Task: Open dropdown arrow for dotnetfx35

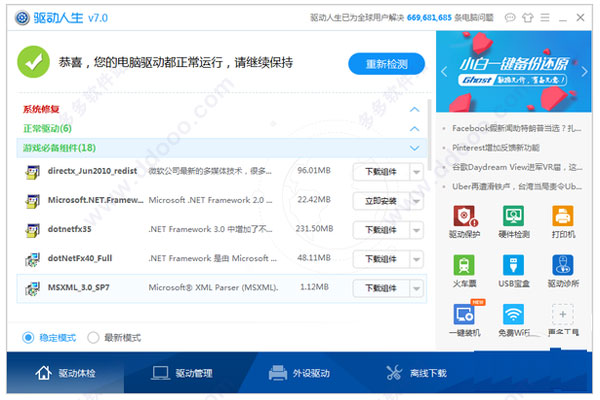Action: click(416, 230)
